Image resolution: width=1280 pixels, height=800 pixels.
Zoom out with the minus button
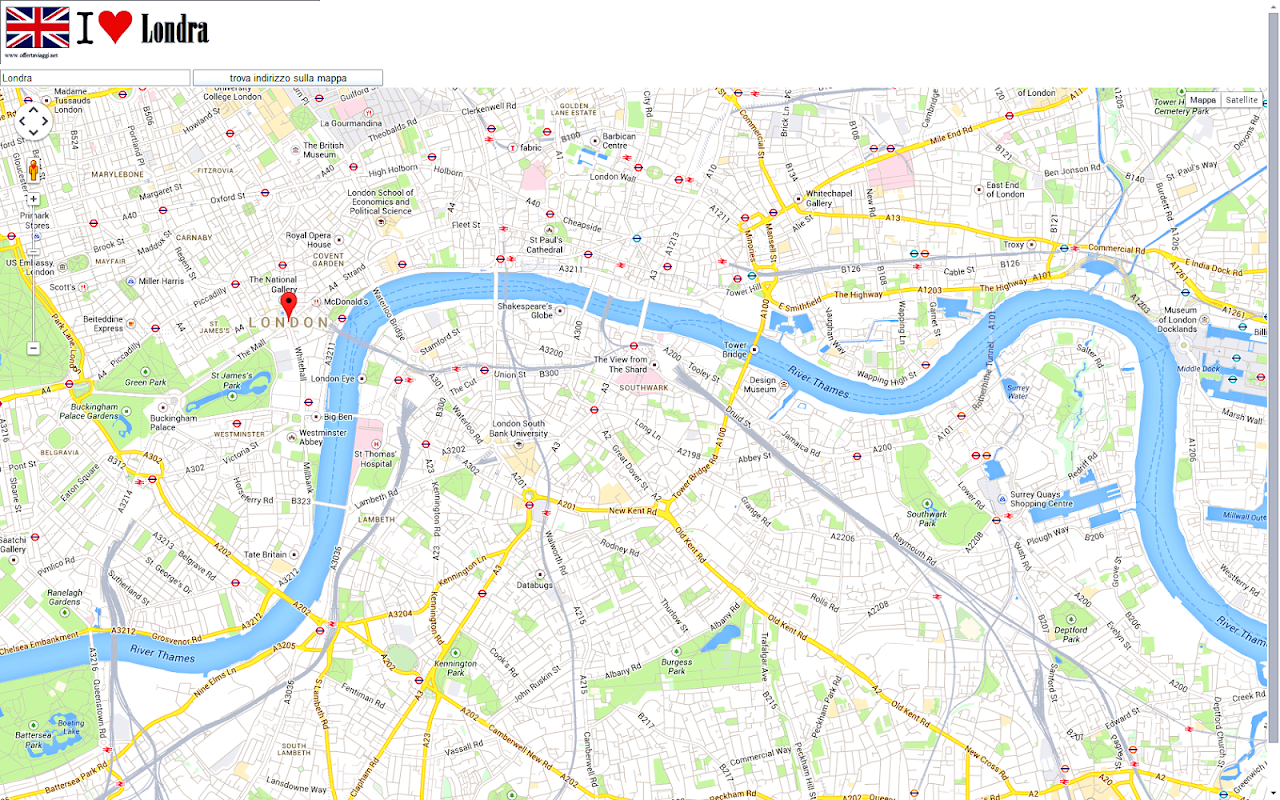[33, 348]
